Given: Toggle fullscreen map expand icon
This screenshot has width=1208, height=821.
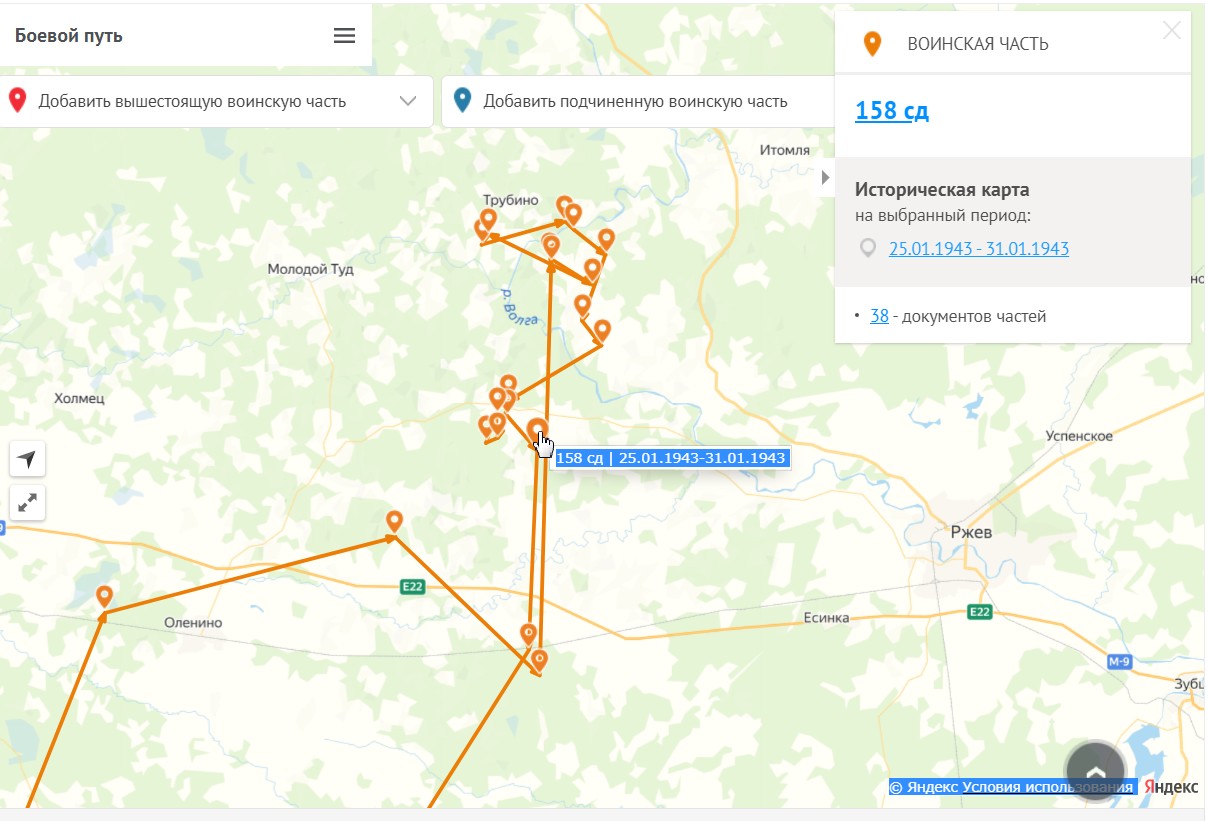Looking at the screenshot, I should pyautogui.click(x=27, y=503).
